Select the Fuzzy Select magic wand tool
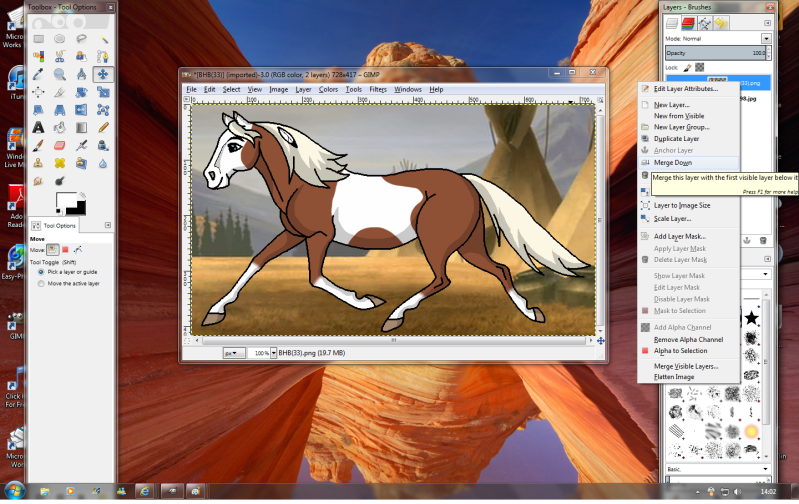 coord(103,39)
